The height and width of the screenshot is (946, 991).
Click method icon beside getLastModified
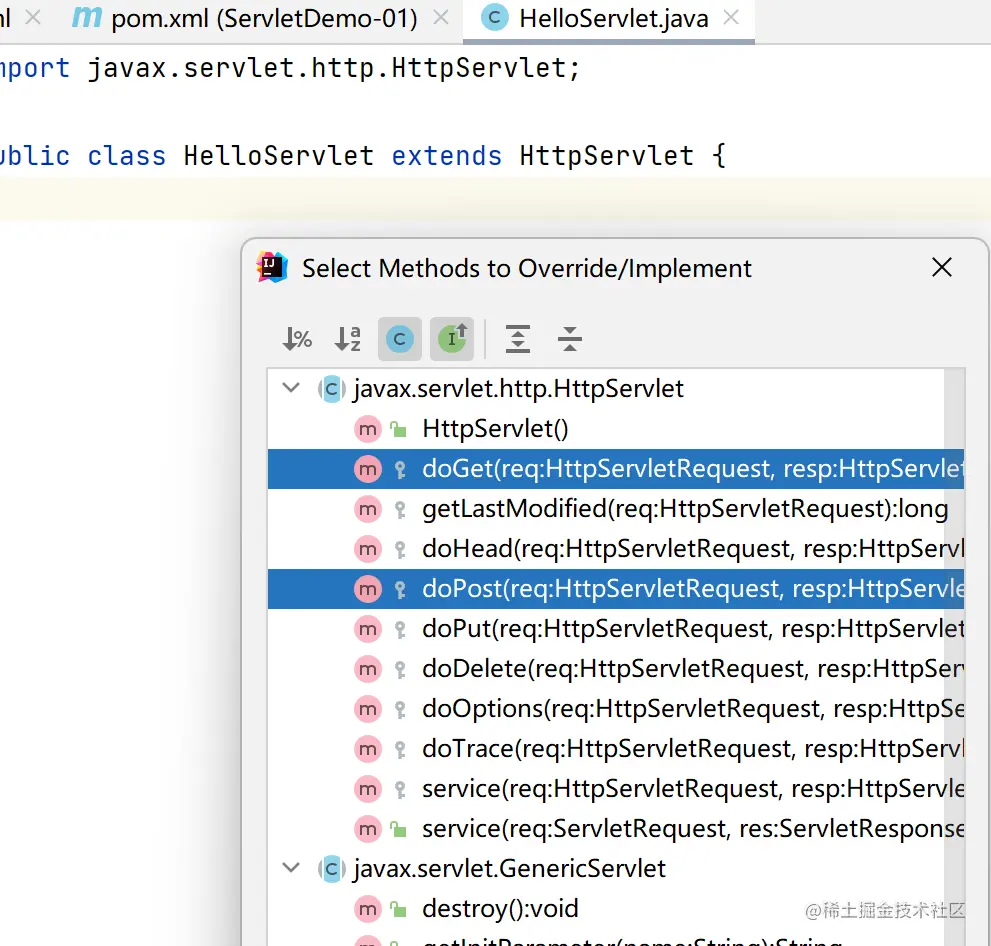click(367, 510)
